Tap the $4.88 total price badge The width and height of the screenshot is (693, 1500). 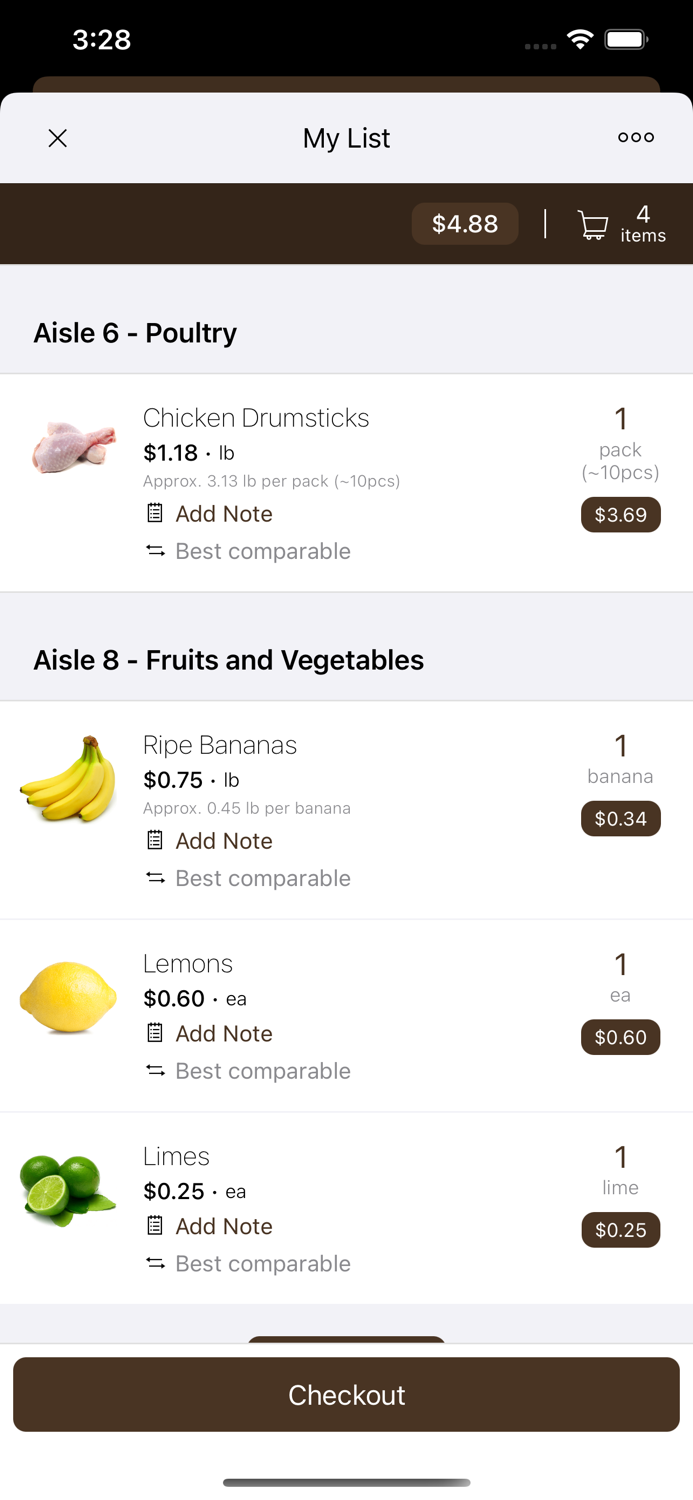[465, 224]
